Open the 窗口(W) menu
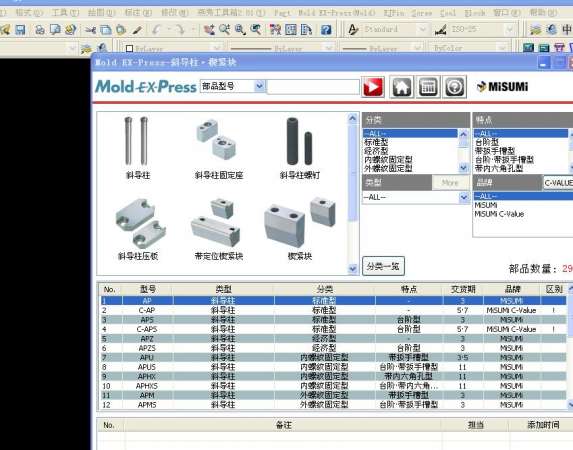Viewport: 573px width, 450px height. click(506, 13)
